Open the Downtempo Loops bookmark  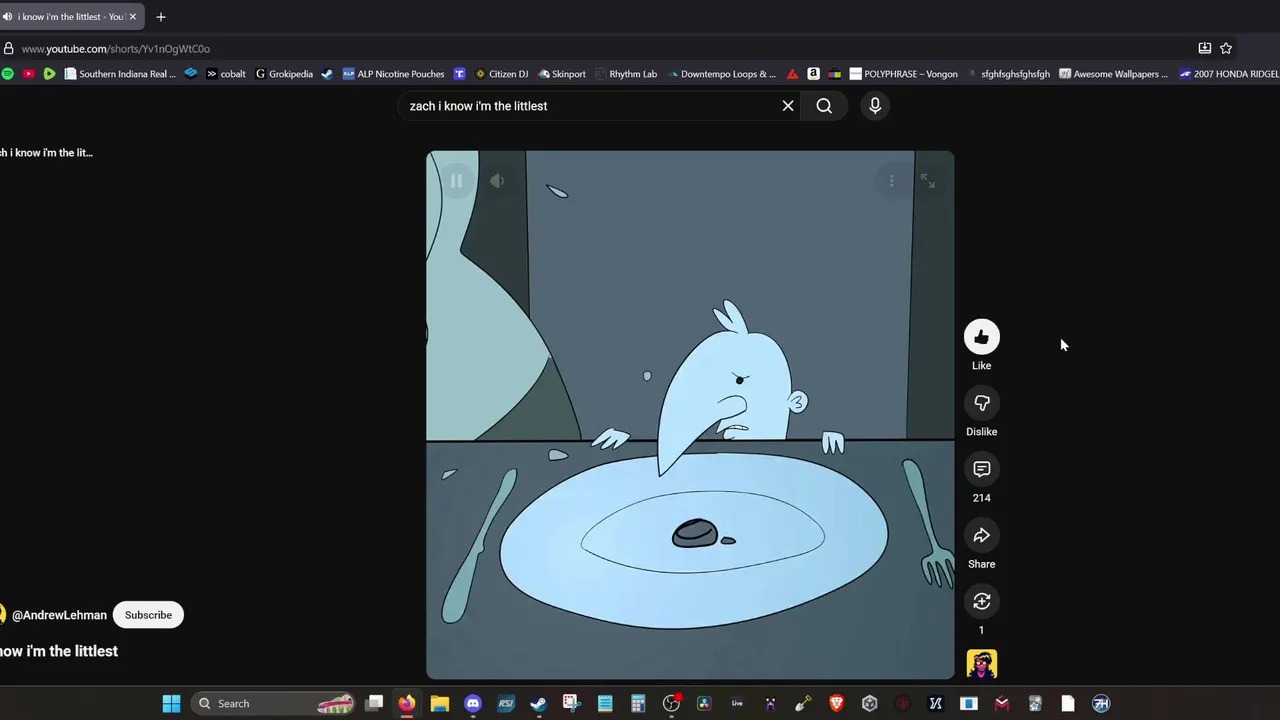point(722,74)
